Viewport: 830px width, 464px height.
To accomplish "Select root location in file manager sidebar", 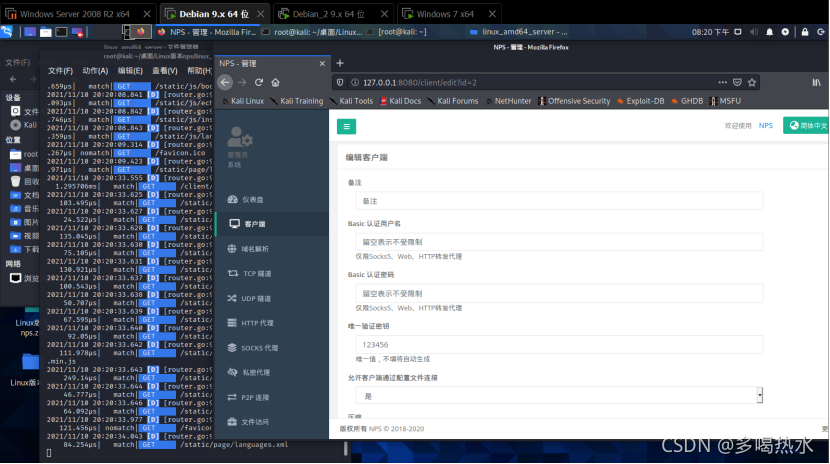I will pos(24,154).
